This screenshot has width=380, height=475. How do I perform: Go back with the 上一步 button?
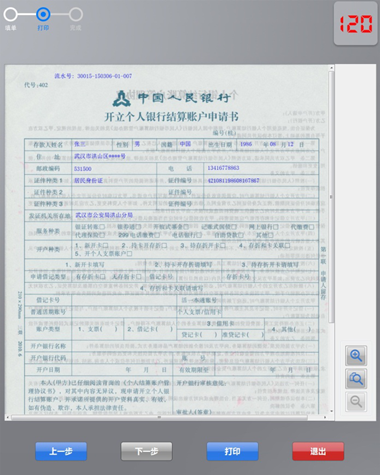(x=61, y=451)
